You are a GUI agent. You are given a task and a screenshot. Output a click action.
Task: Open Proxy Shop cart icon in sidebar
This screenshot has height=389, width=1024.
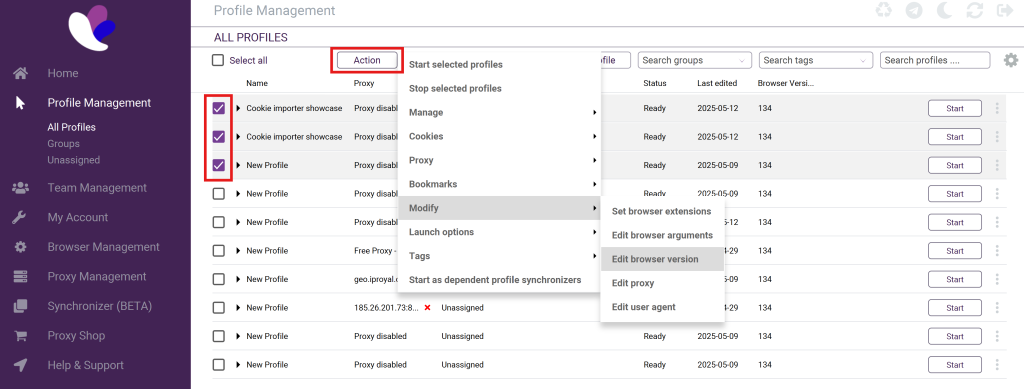21,336
